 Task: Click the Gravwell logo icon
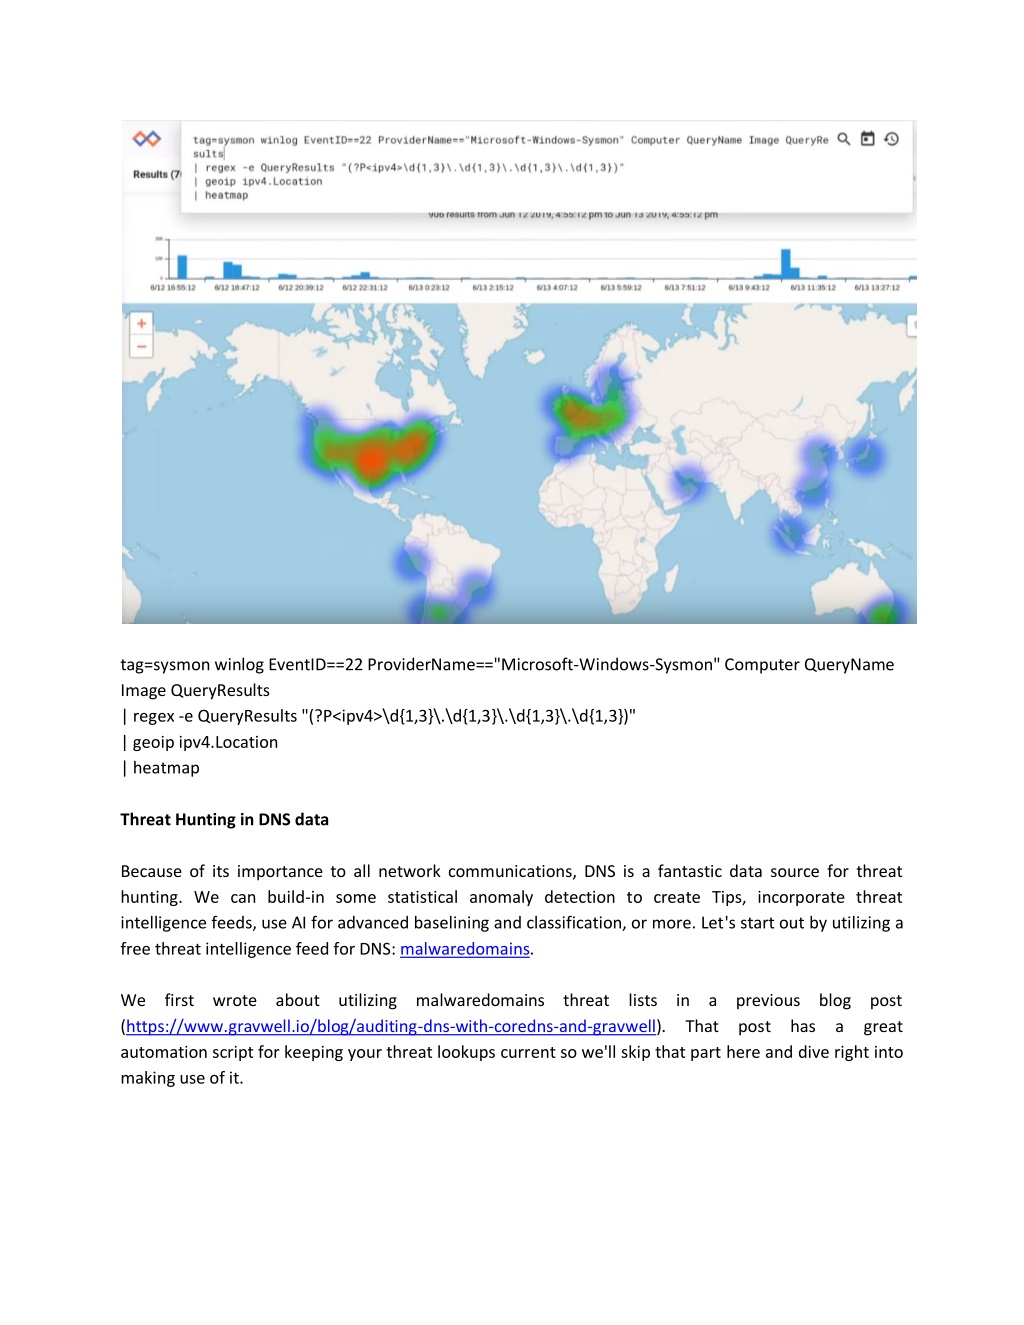click(147, 139)
